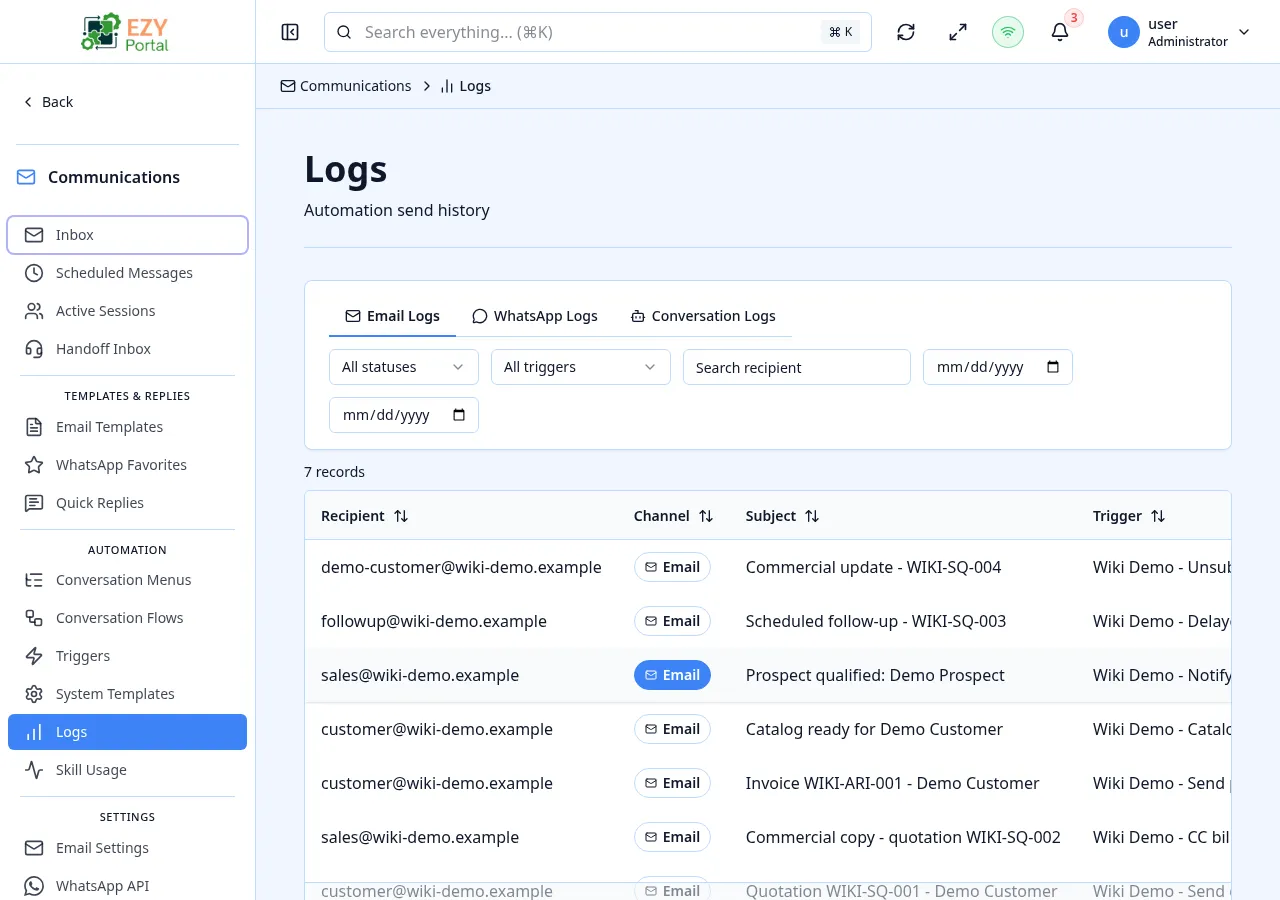Toggle fullscreen with the expand arrows icon
This screenshot has width=1280, height=900.
[958, 32]
